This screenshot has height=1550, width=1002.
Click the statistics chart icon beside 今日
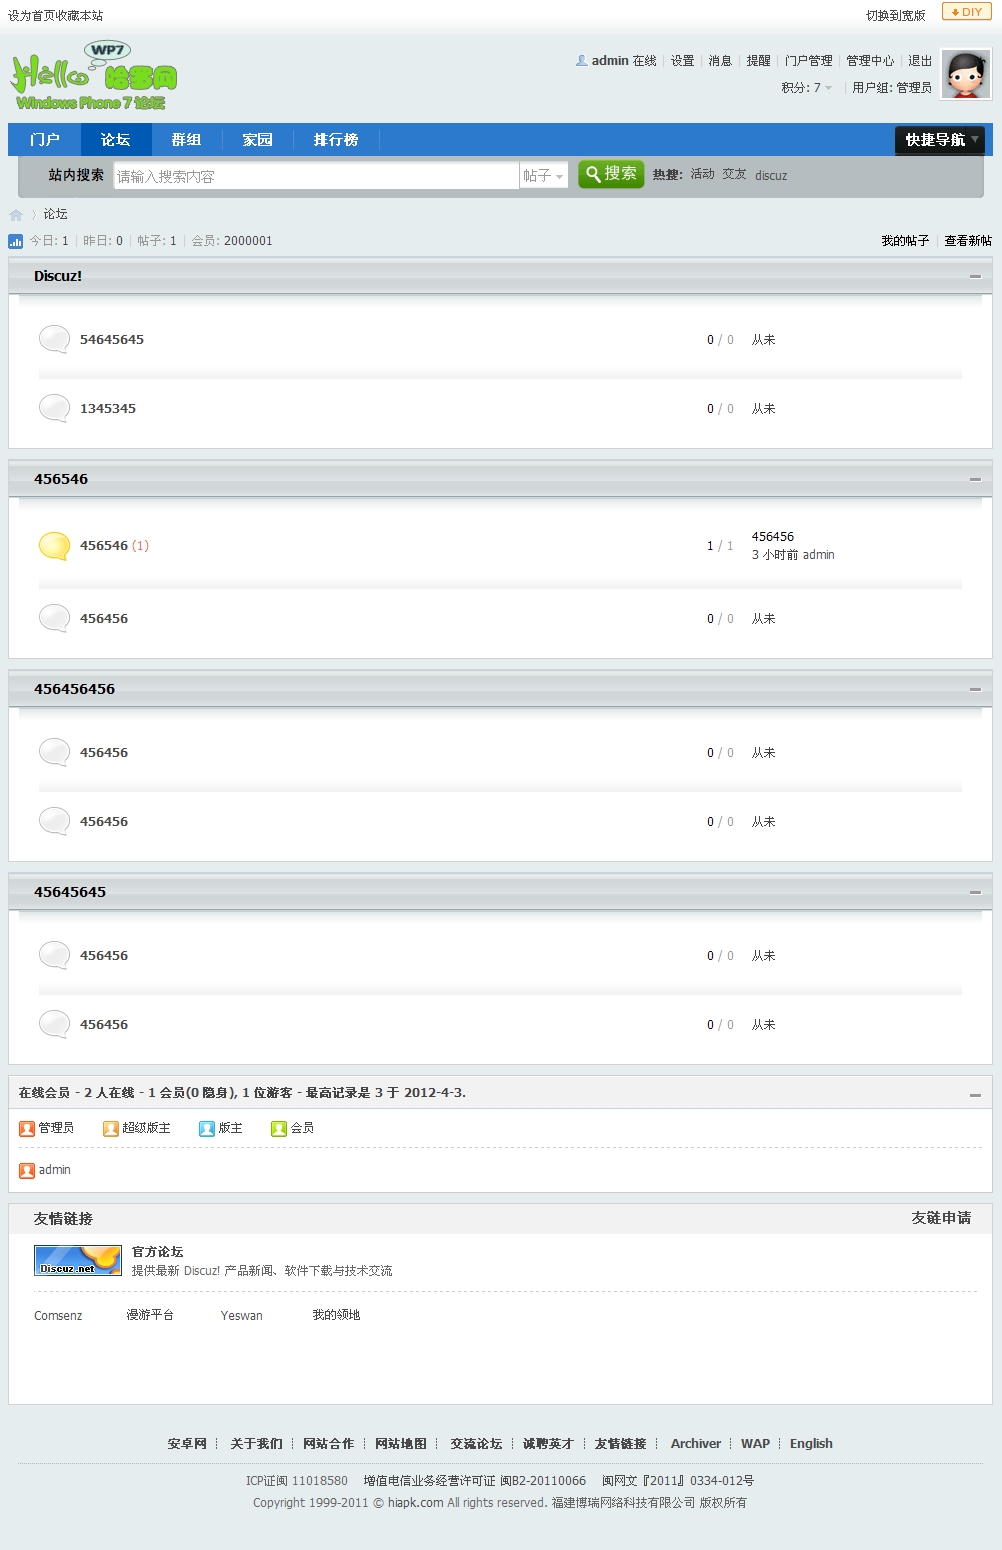coord(16,241)
